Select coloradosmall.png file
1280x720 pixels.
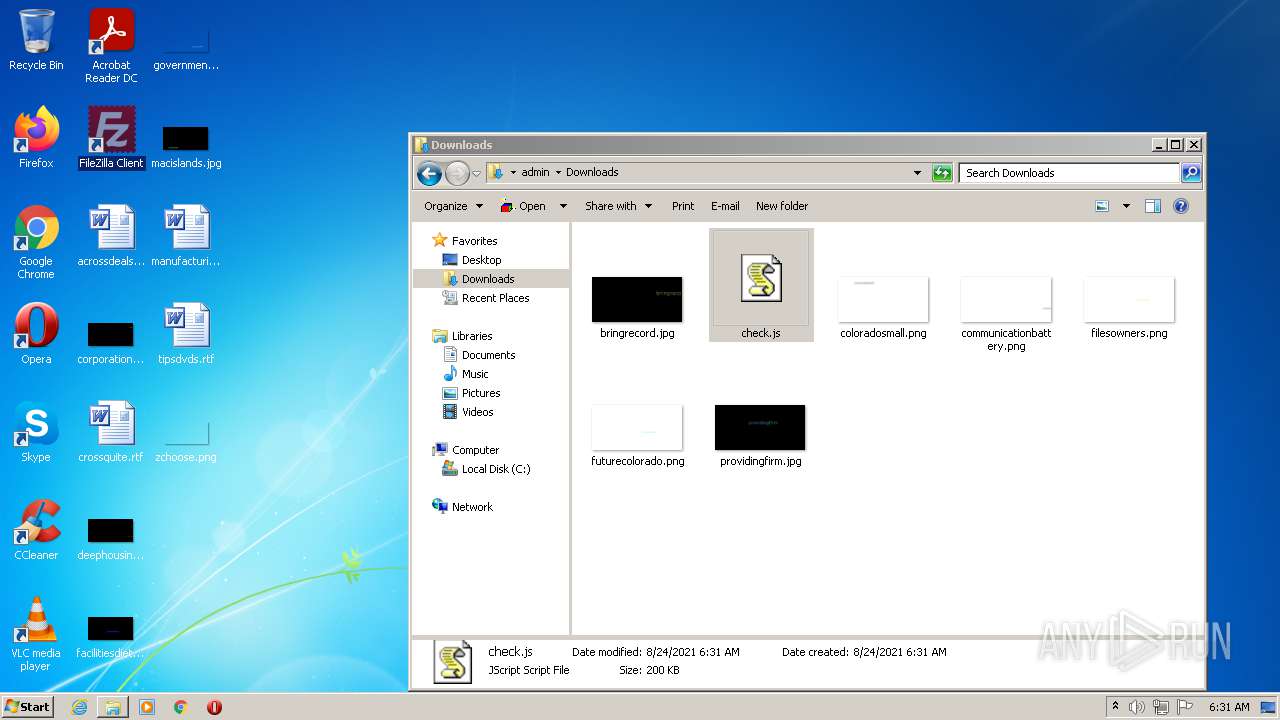[x=883, y=307]
